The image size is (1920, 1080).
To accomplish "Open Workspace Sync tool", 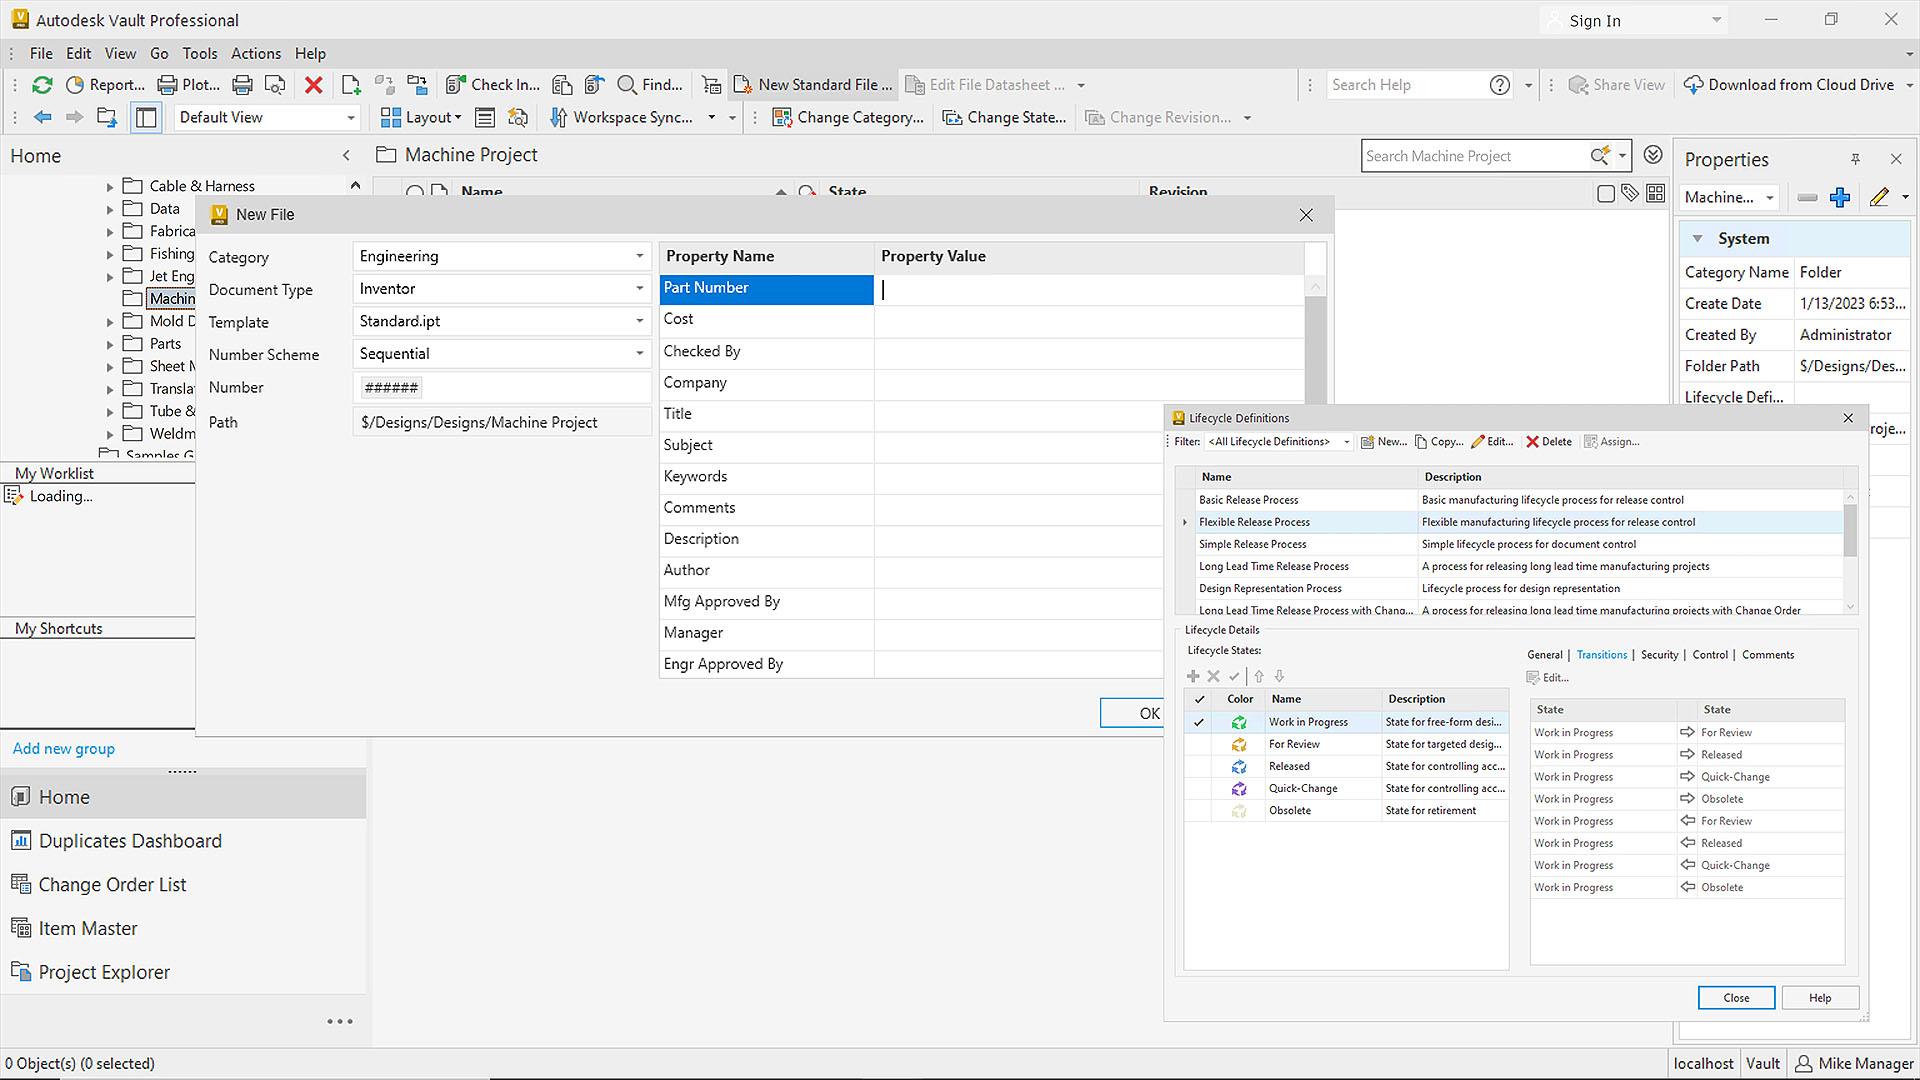I will coord(621,117).
